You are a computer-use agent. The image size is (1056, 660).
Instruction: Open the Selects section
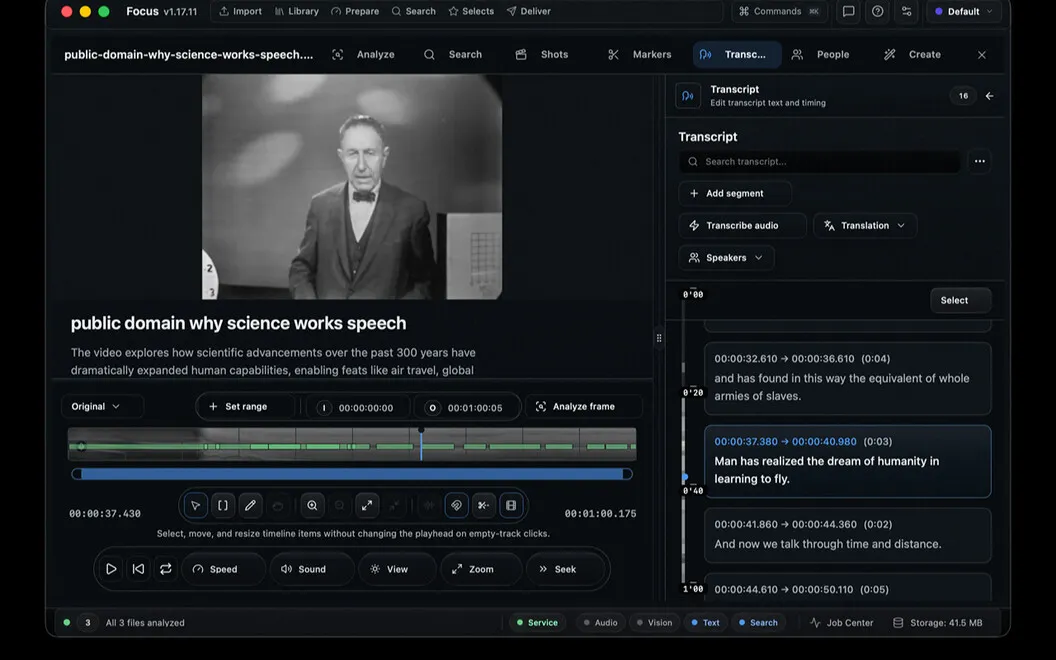[x=471, y=11]
